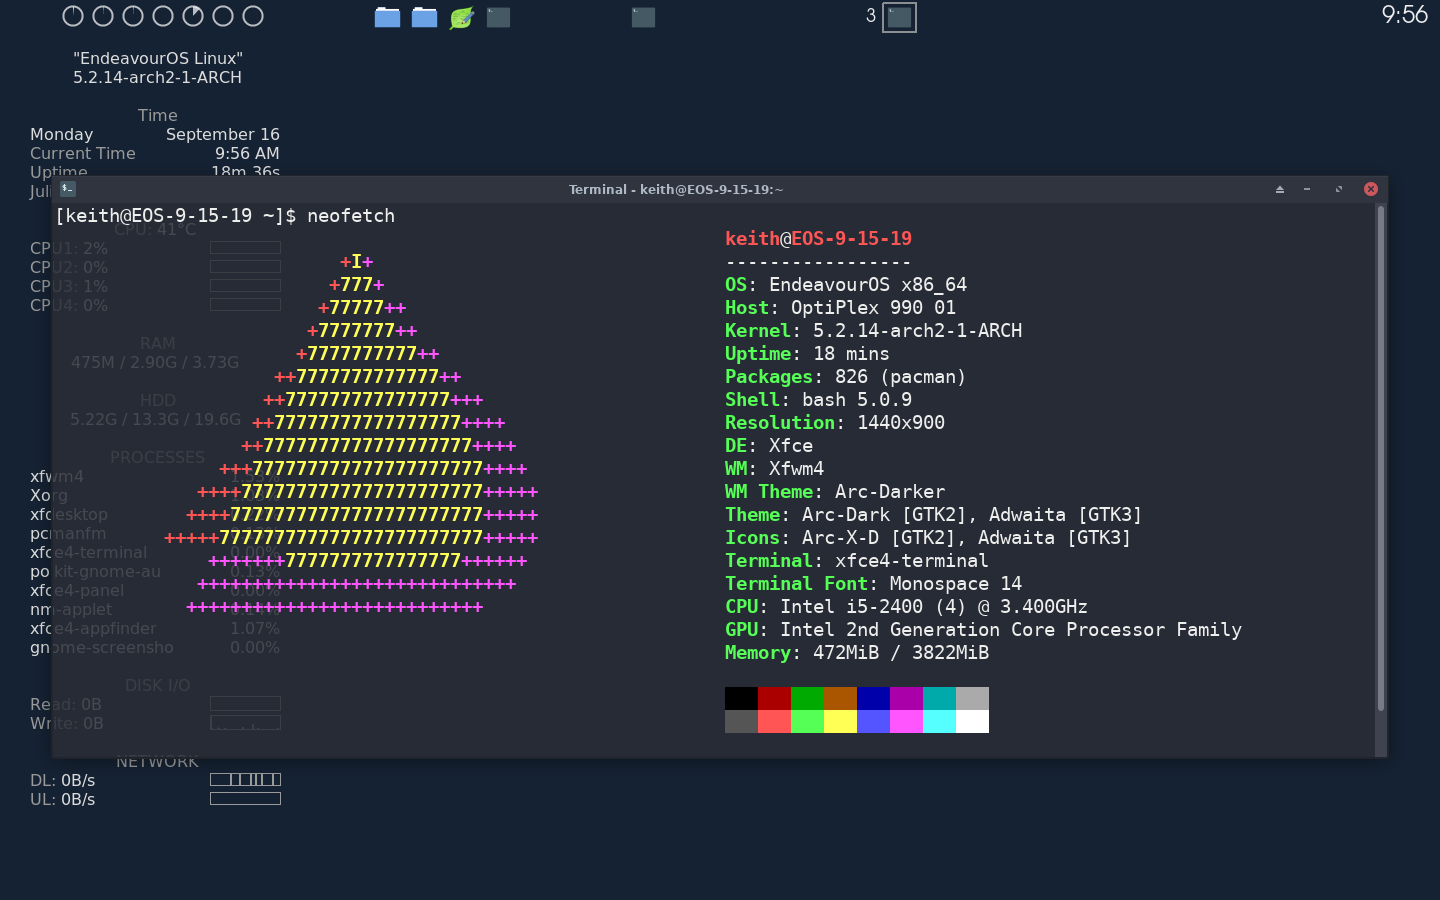This screenshot has height=900, width=1440.
Task: Click the orange-brown palette block
Action: (x=840, y=698)
